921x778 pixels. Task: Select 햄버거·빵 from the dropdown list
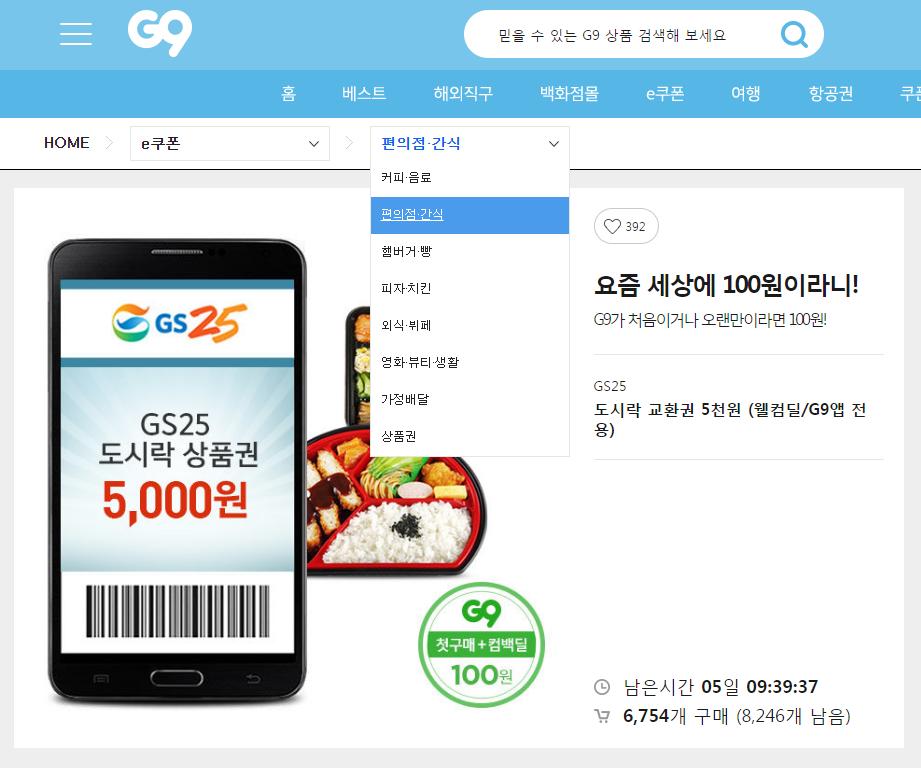(x=470, y=252)
